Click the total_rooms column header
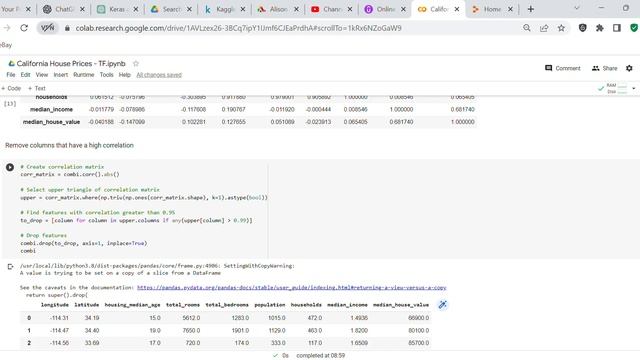The image size is (640, 360). click(183, 305)
